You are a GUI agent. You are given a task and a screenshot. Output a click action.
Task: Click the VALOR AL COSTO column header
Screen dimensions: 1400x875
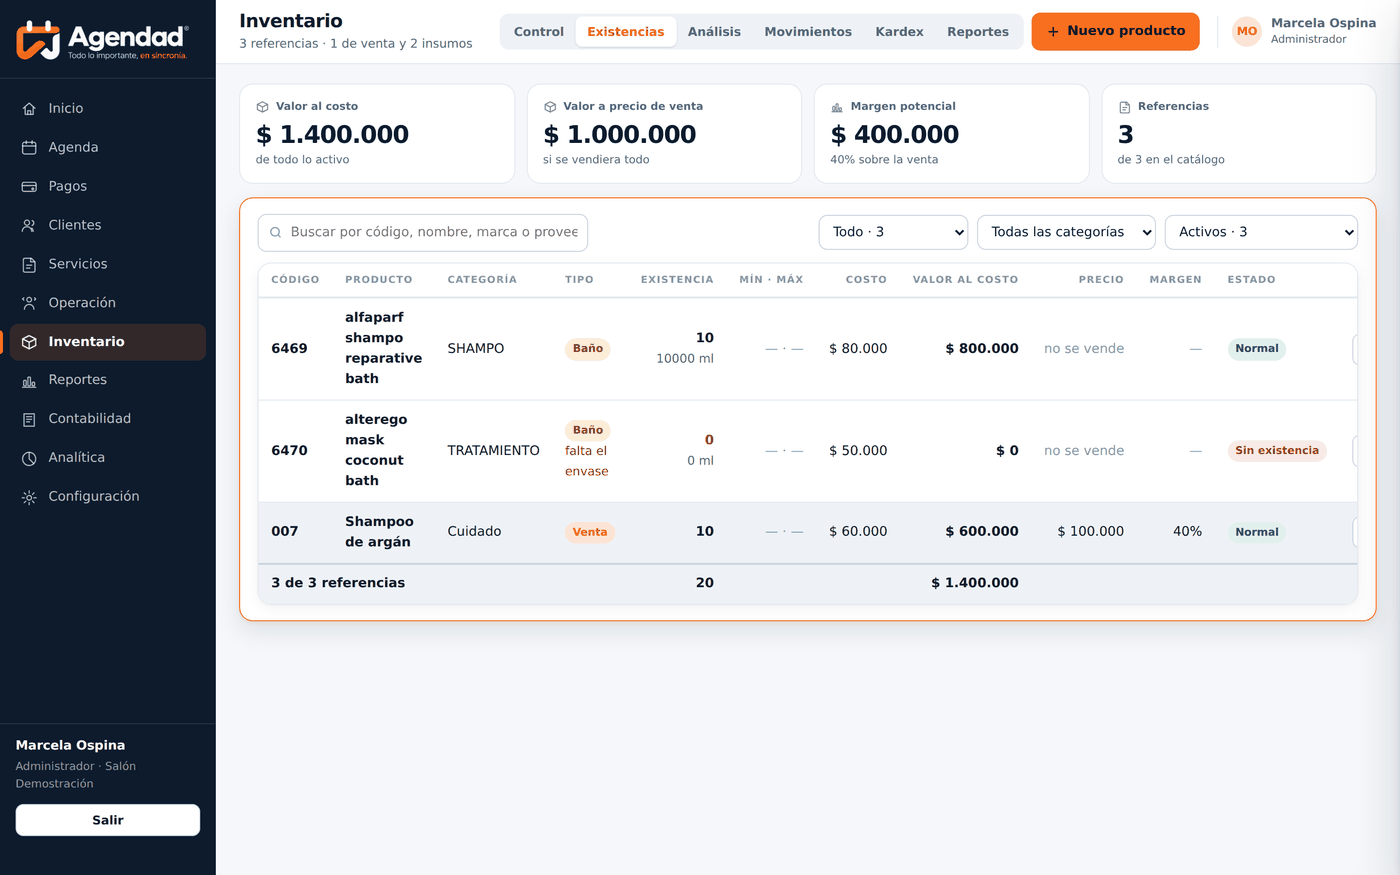(x=965, y=280)
